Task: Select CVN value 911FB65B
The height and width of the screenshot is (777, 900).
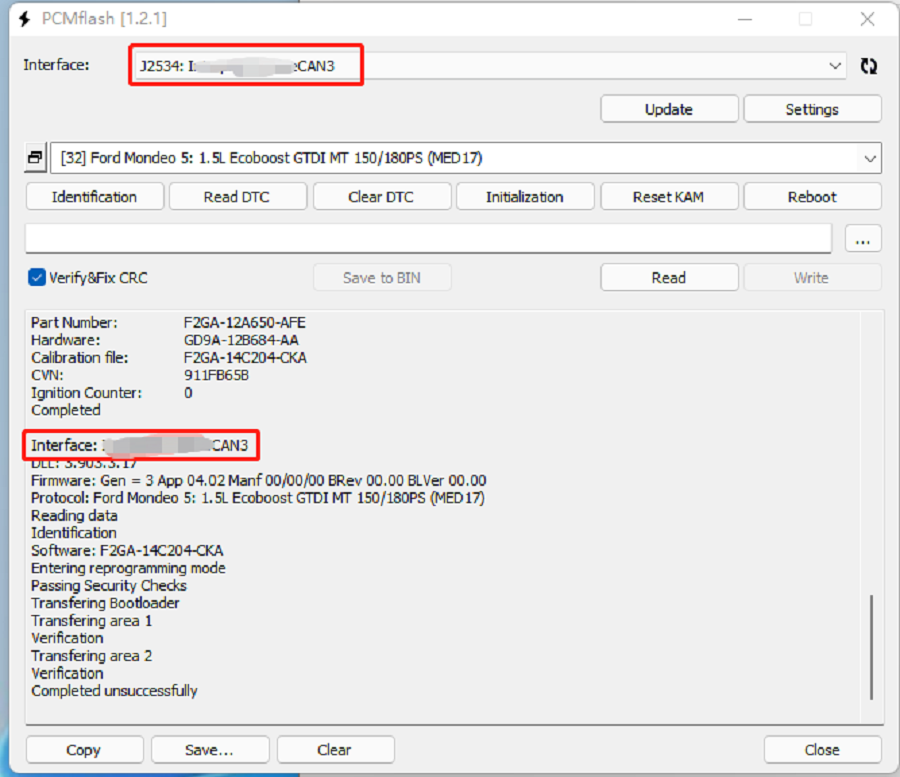Action: tap(216, 375)
